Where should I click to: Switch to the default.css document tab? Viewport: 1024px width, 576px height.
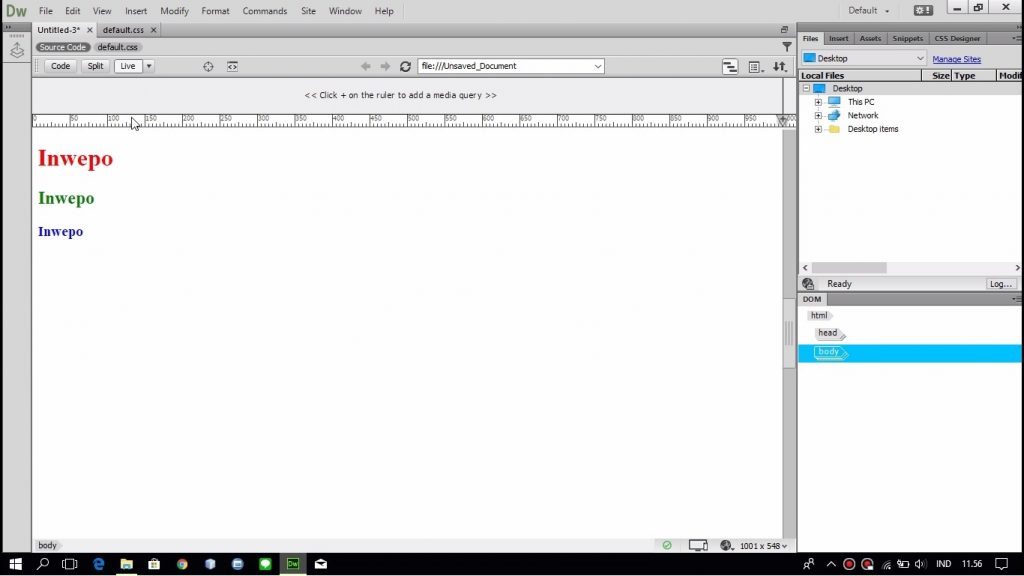123,30
